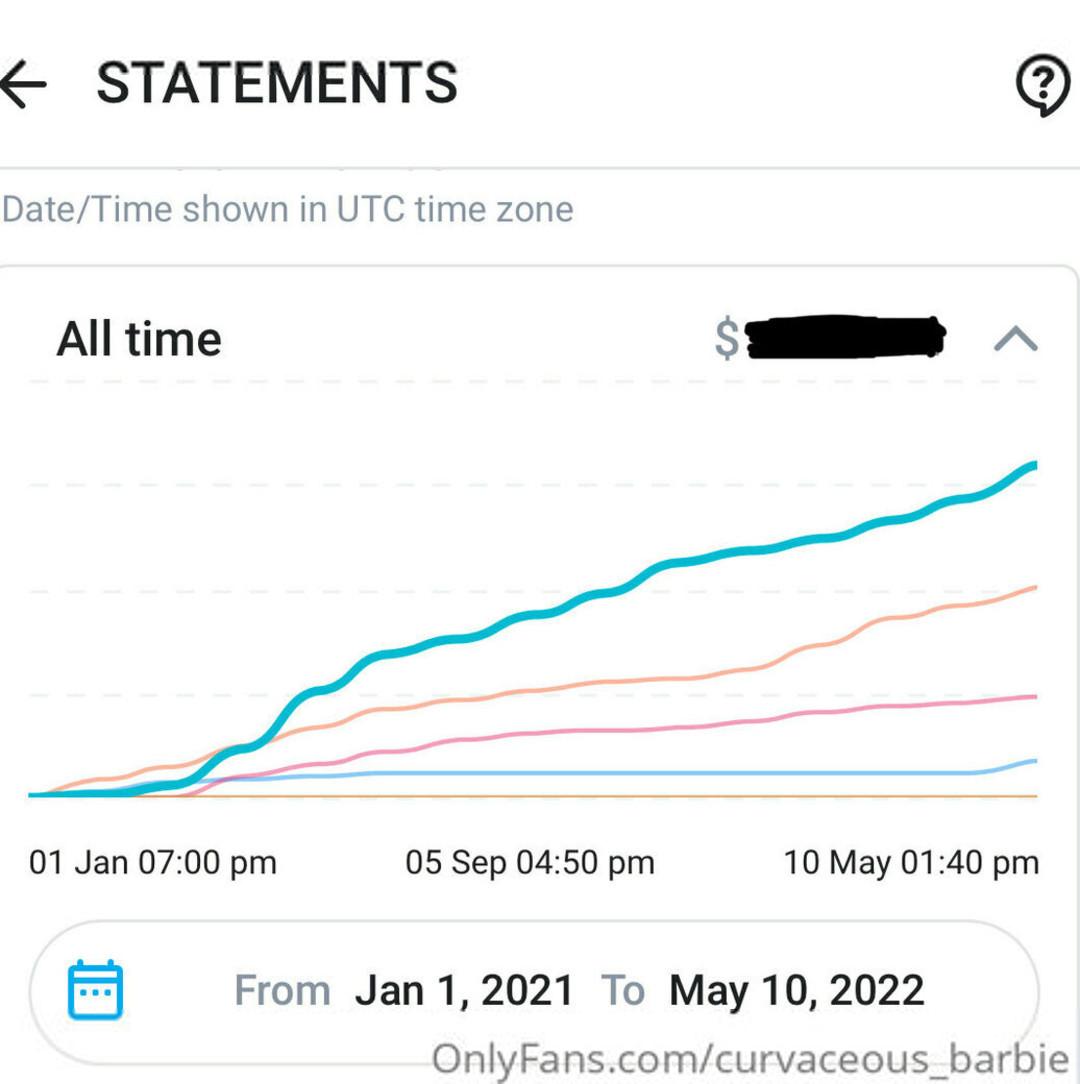Tap the light blue flat chart line
The image size is (1080, 1084).
[622, 773]
